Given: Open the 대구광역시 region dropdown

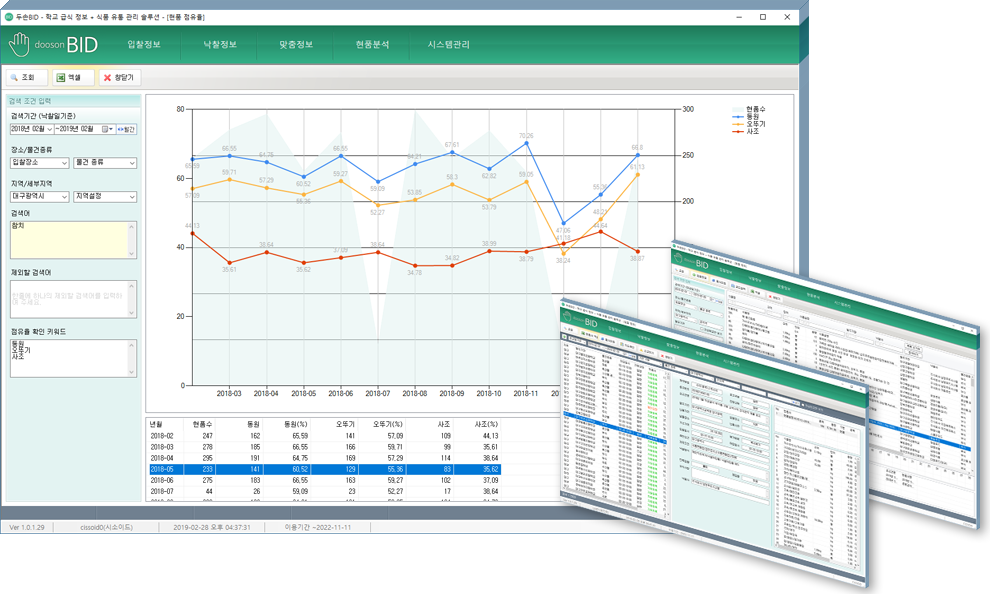Looking at the screenshot, I should (x=64, y=197).
